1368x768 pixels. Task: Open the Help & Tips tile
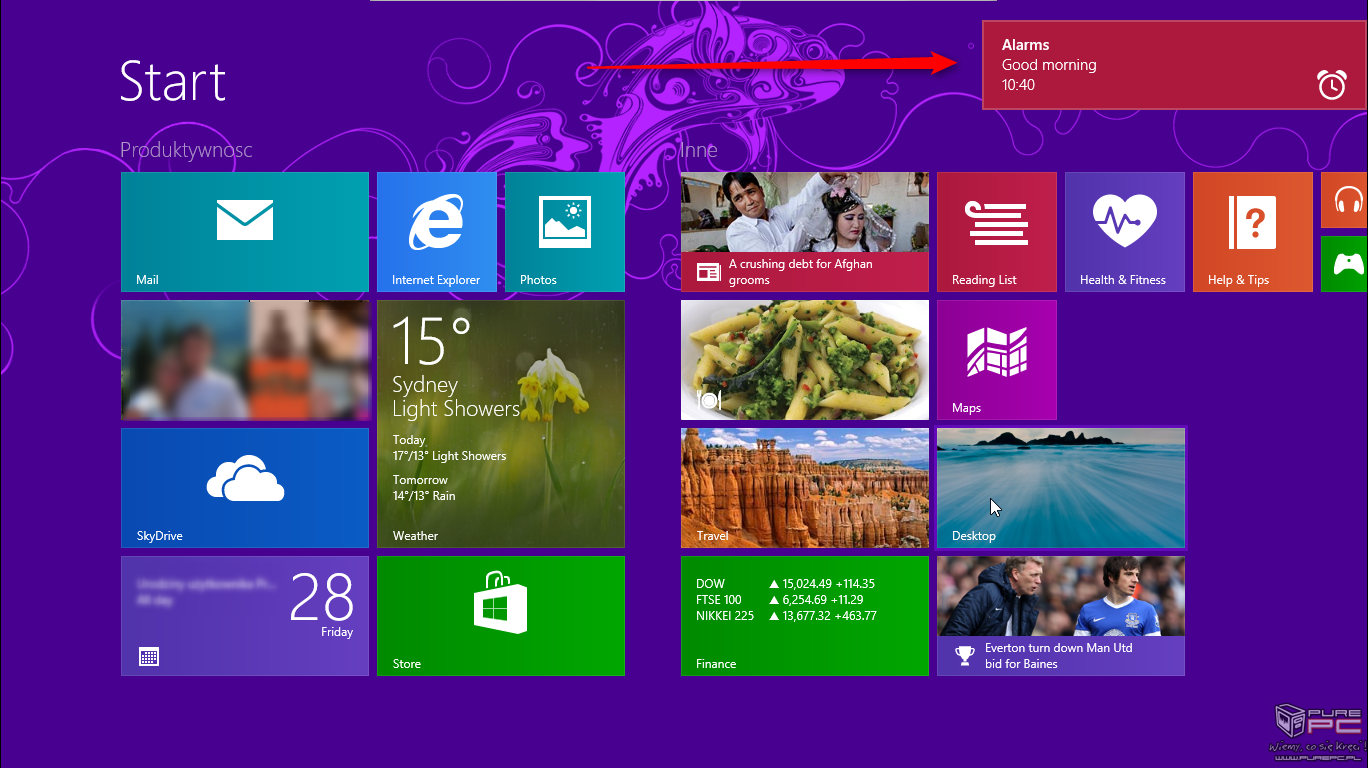pos(1253,232)
